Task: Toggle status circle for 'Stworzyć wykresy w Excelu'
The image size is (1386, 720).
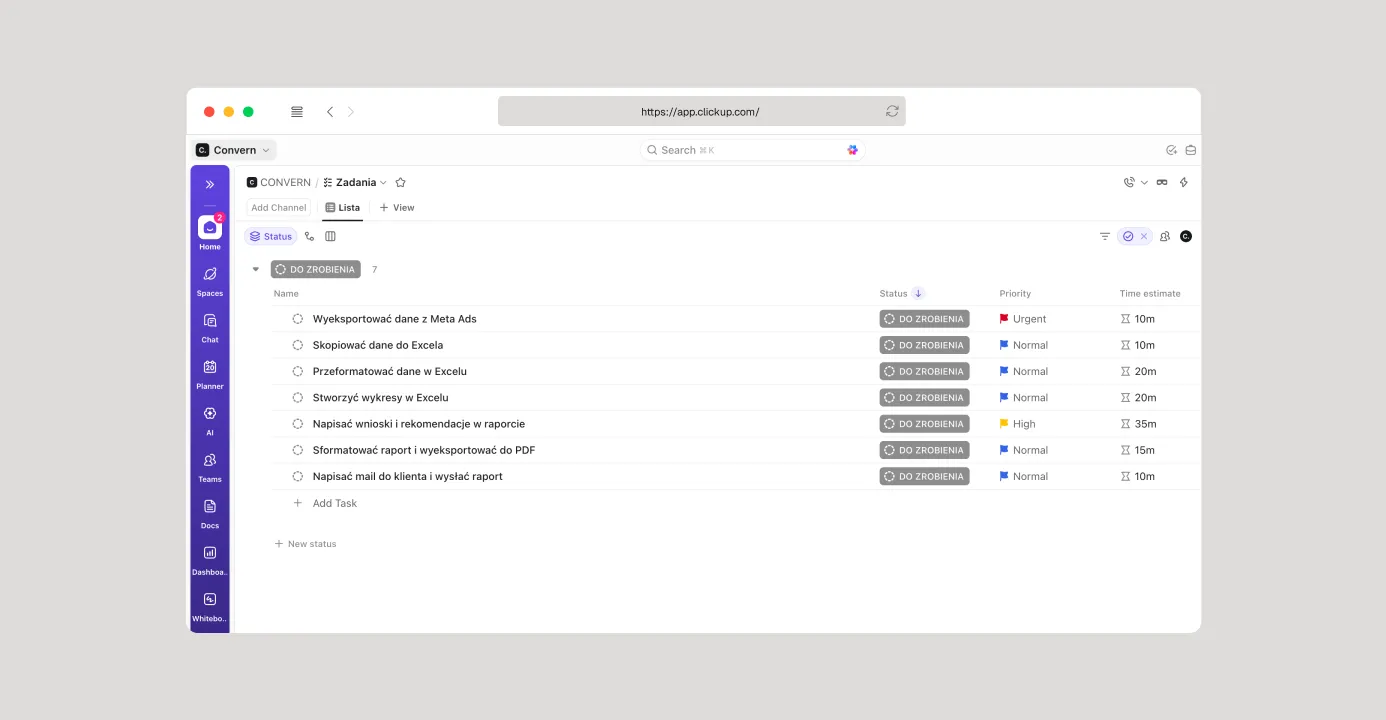Action: click(x=297, y=398)
